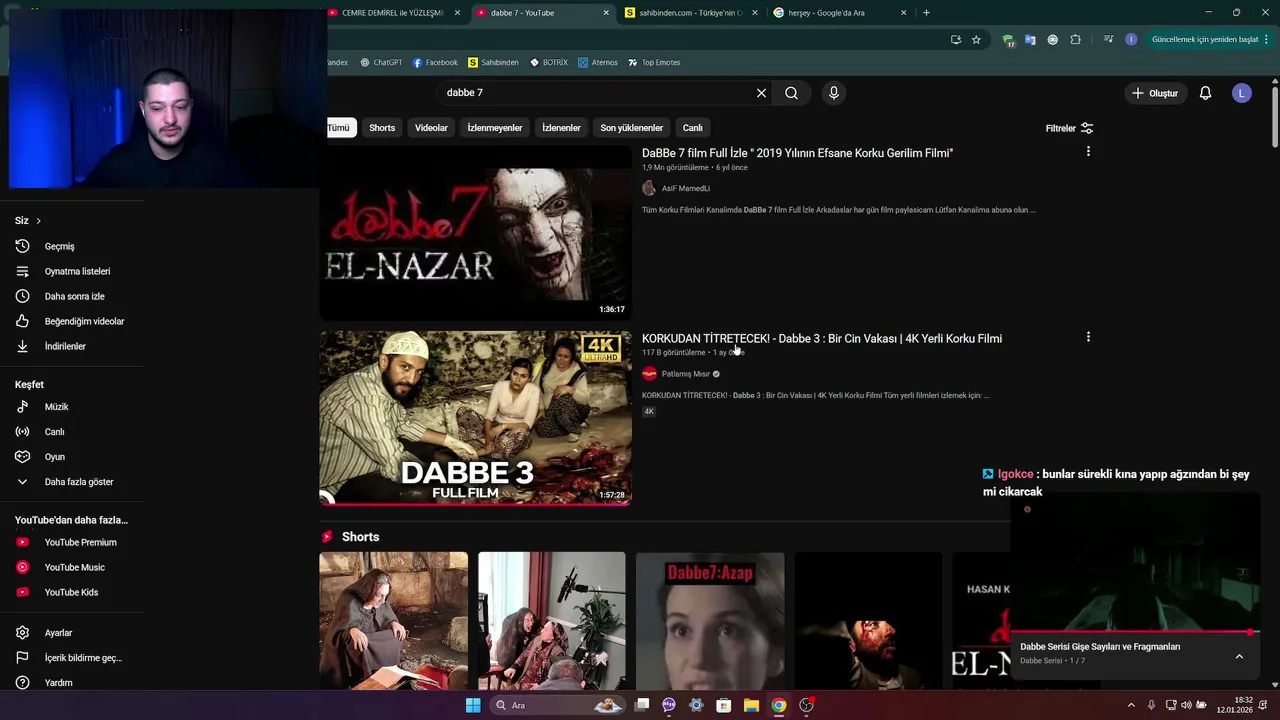Screen dimensions: 1280x720
Task: Open Beğendiğim videolar in sidebar
Action: point(84,321)
